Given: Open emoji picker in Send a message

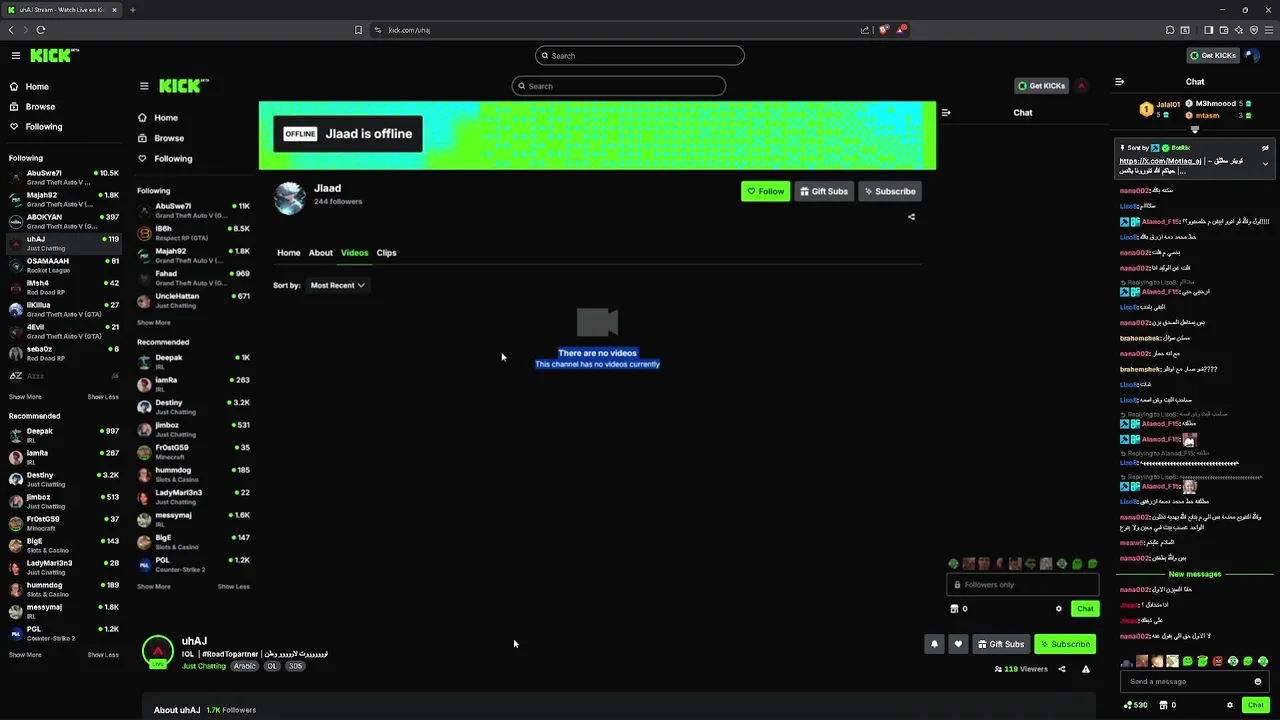Looking at the screenshot, I should click(x=1258, y=682).
